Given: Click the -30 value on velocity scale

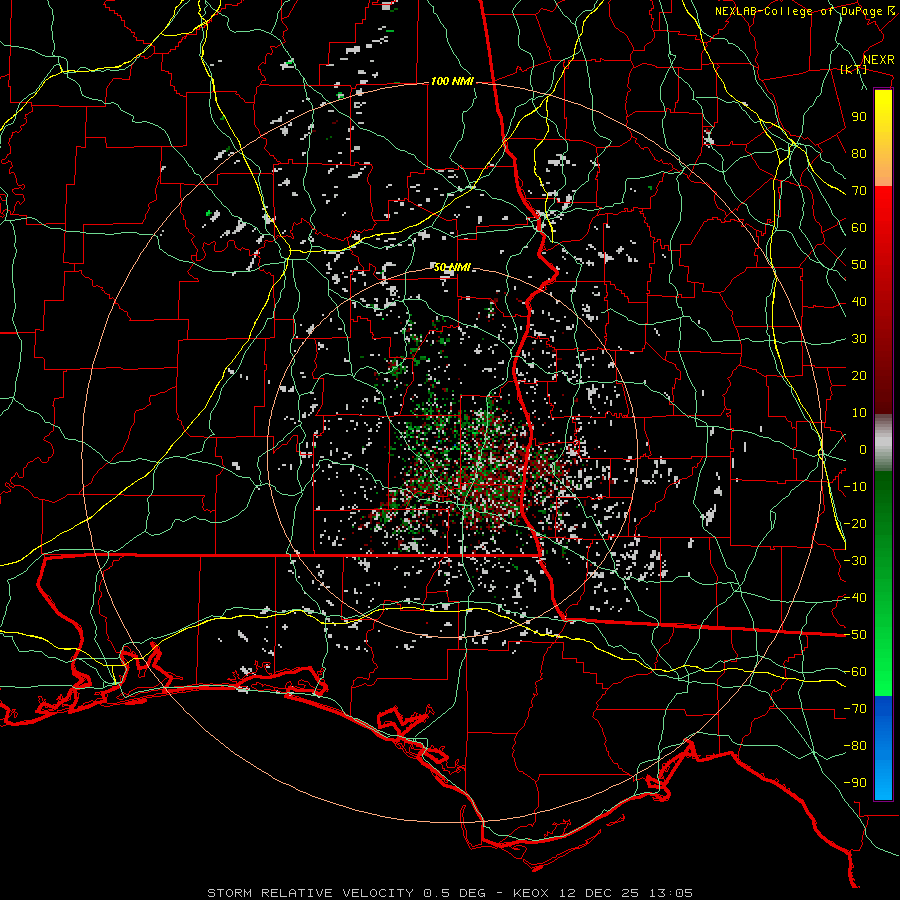Looking at the screenshot, I should 855,561.
